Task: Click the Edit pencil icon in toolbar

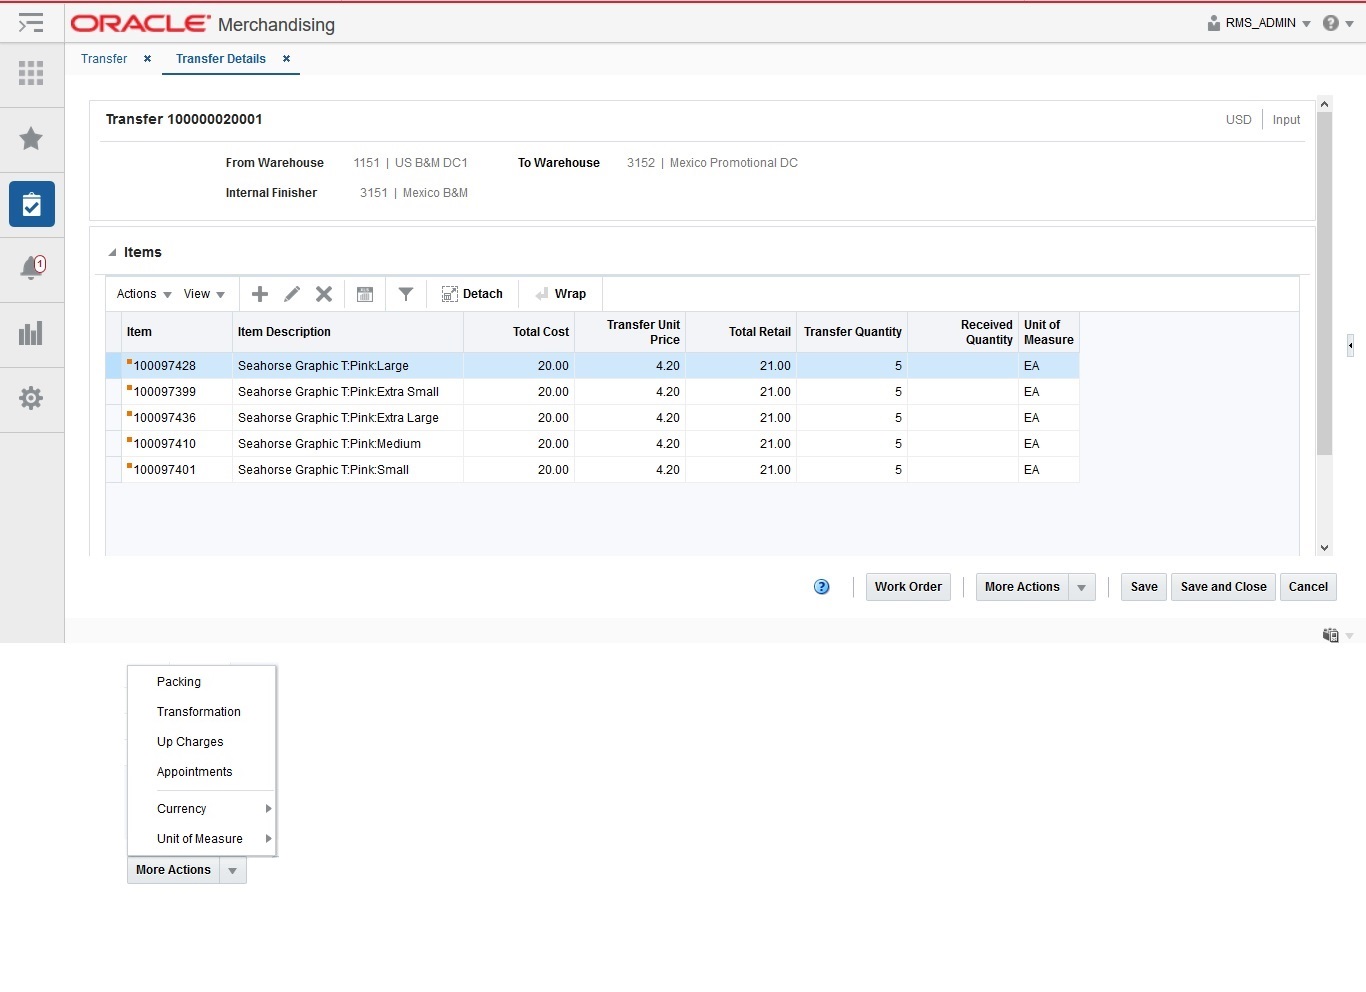Action: tap(292, 294)
